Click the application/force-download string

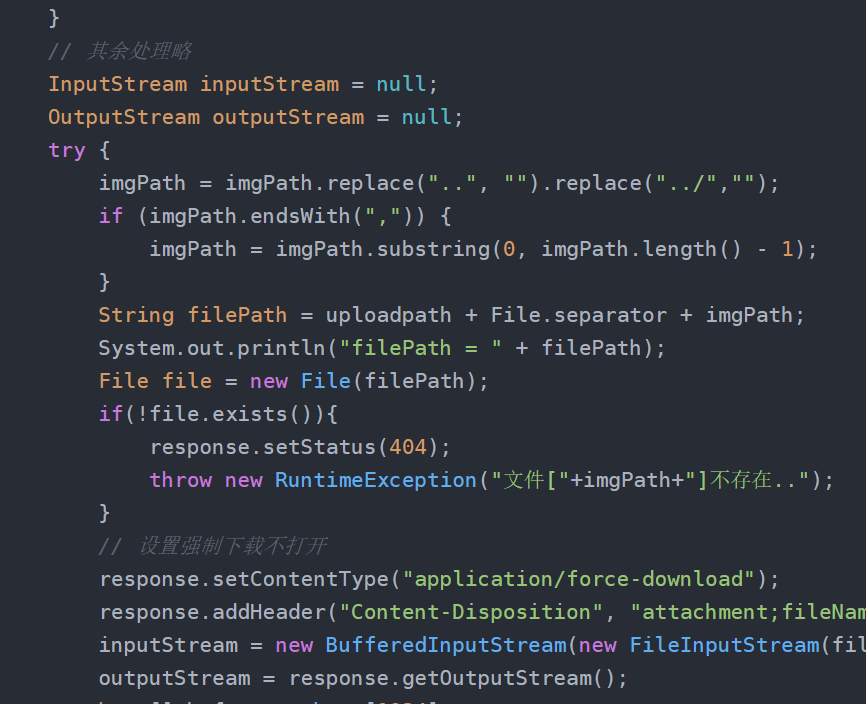pos(578,579)
